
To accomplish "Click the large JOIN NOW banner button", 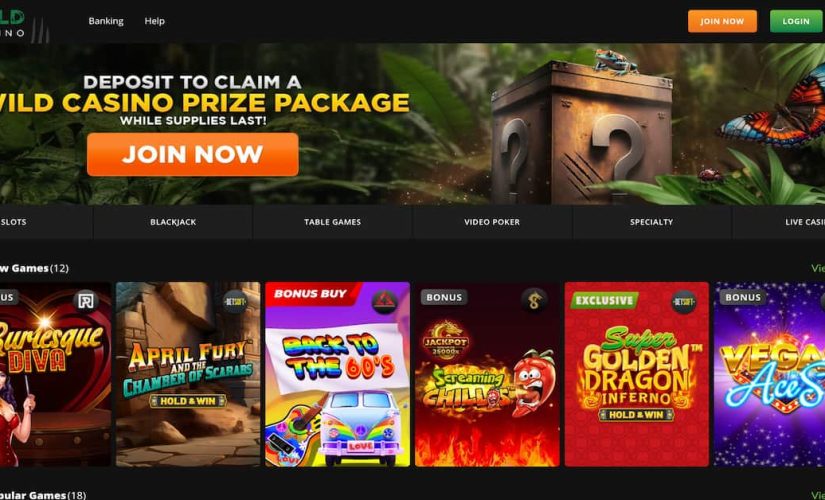I will point(193,154).
